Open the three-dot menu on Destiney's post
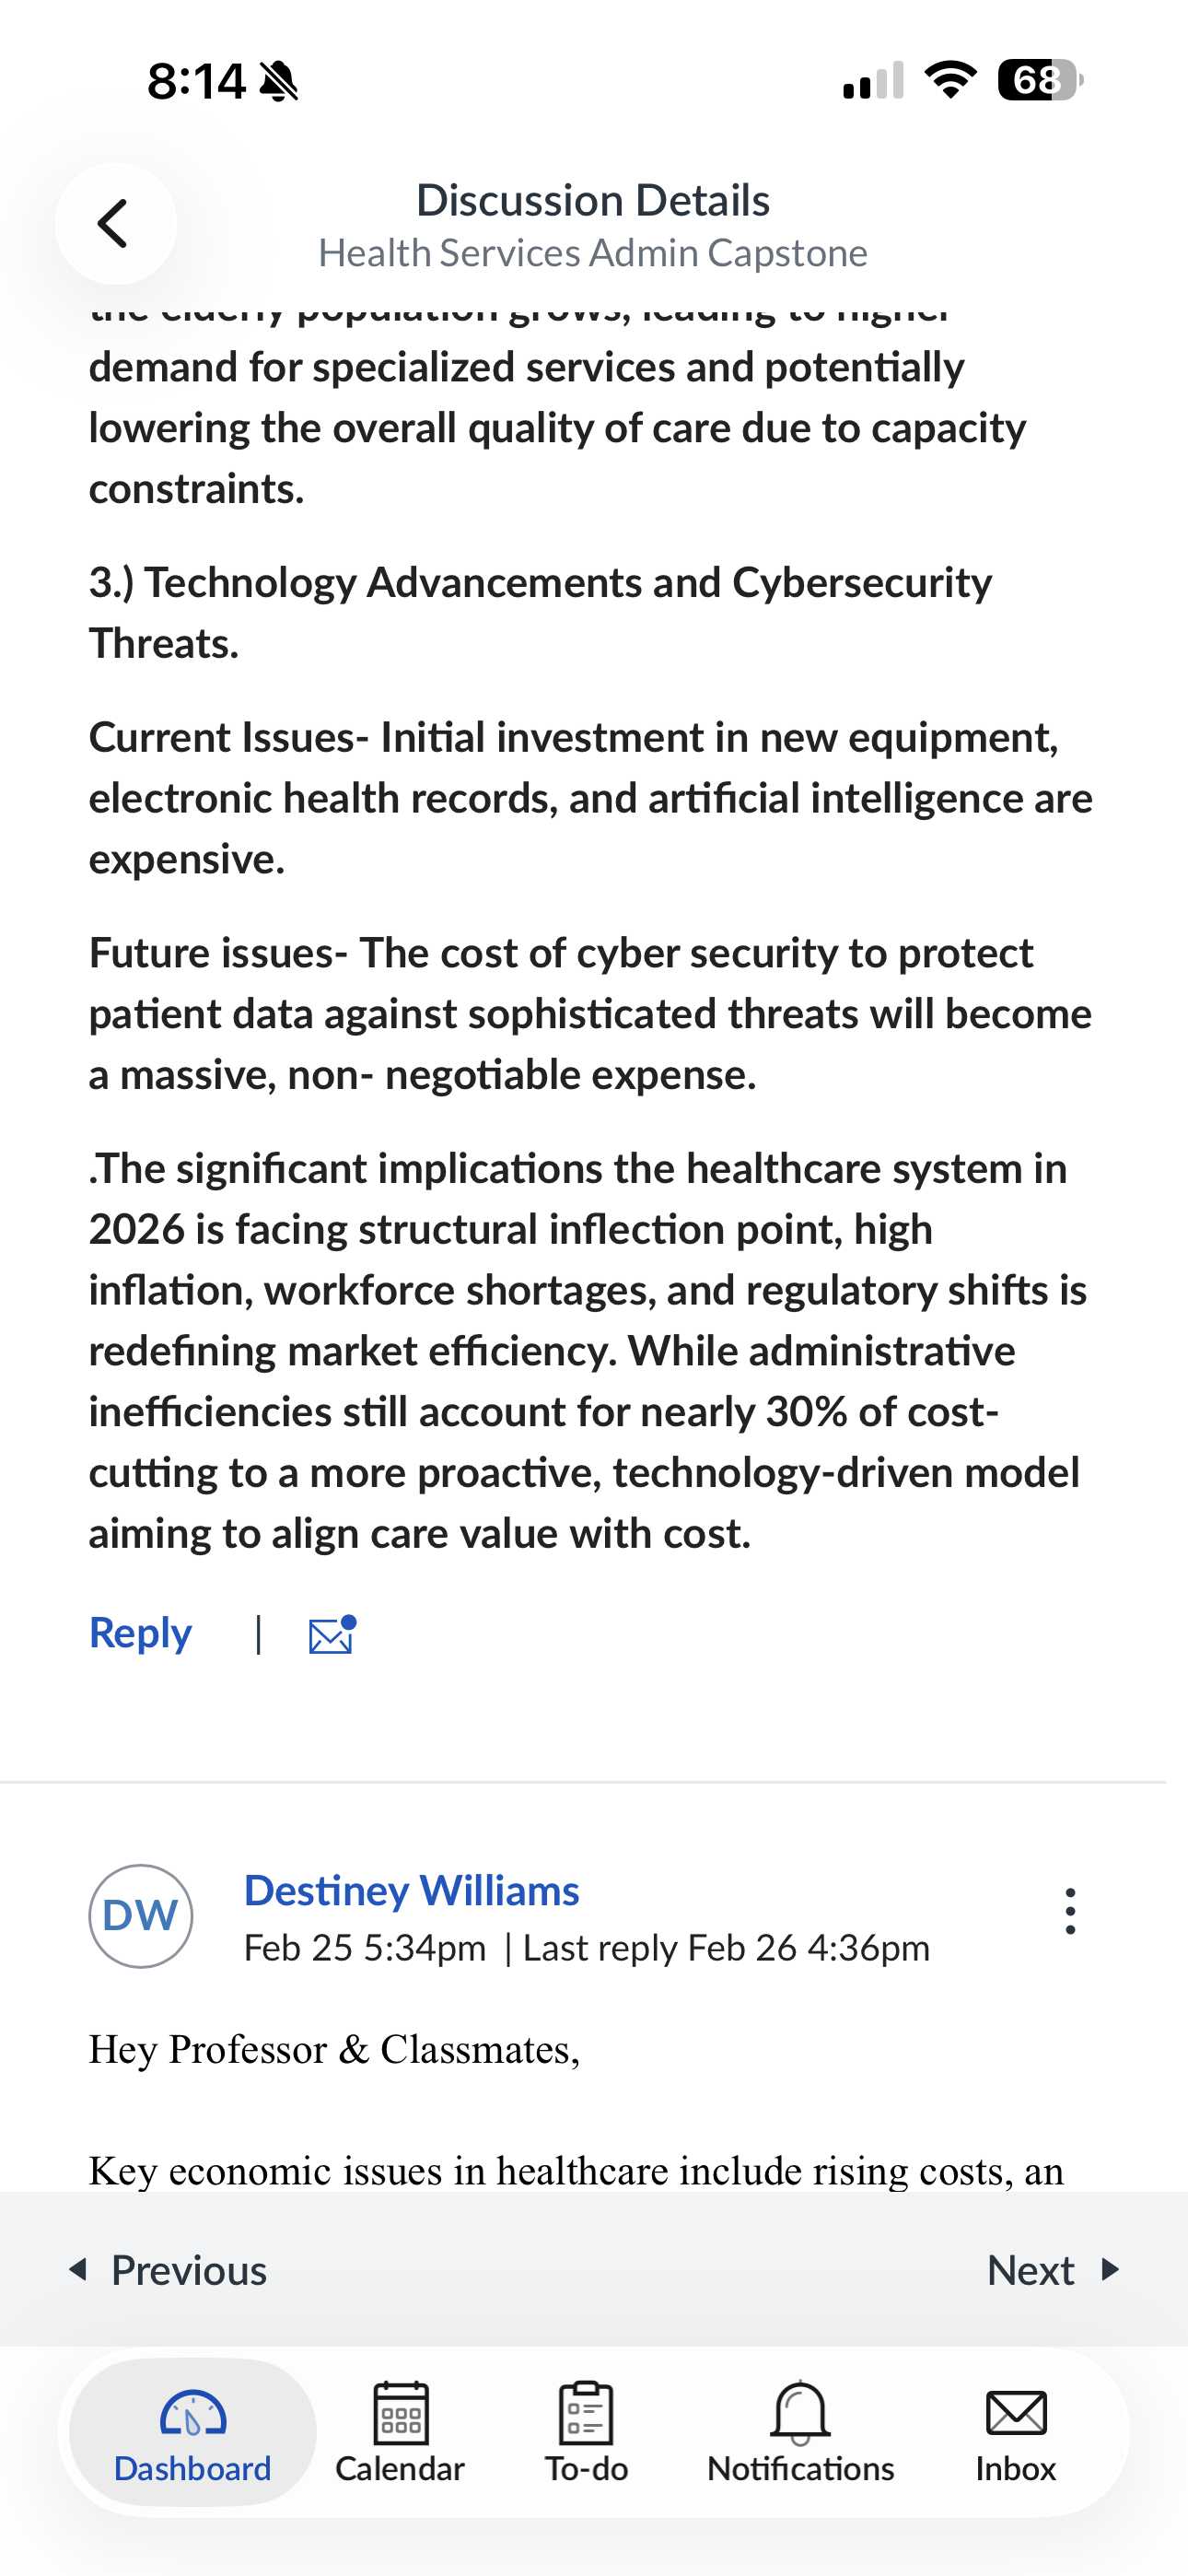Image resolution: width=1188 pixels, height=2576 pixels. click(x=1070, y=1911)
